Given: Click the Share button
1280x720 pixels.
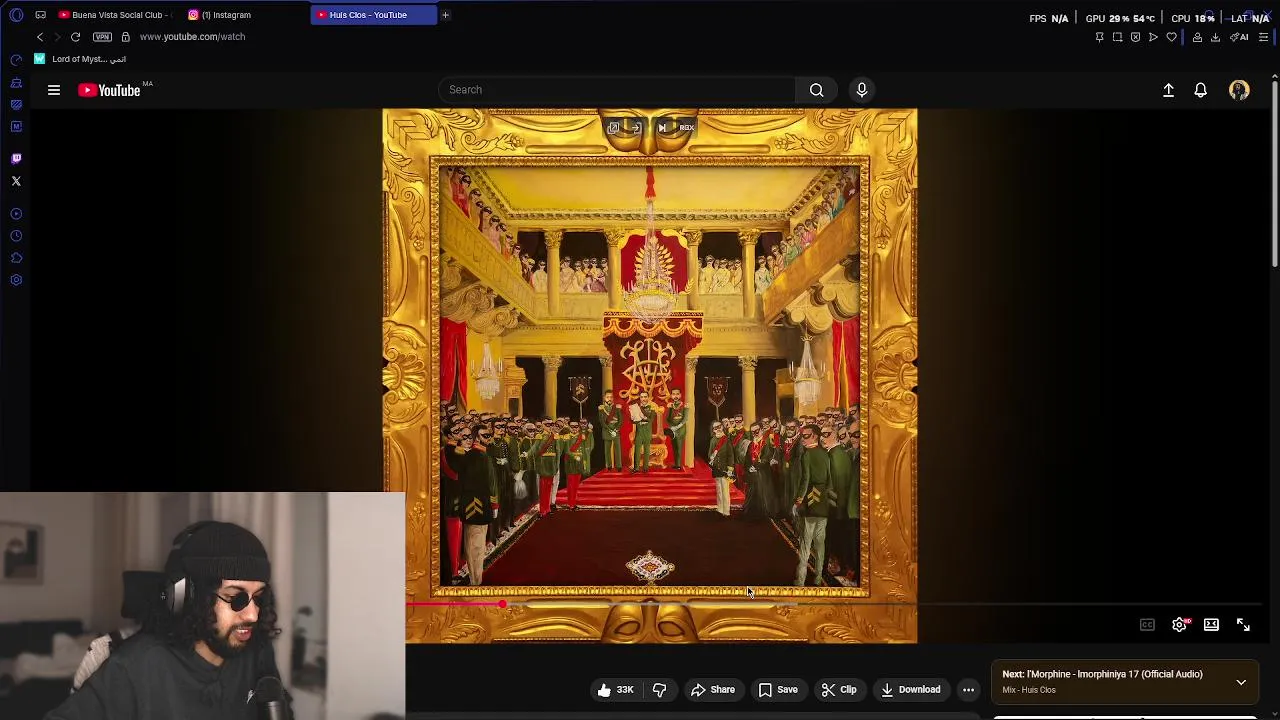Looking at the screenshot, I should point(713,690).
